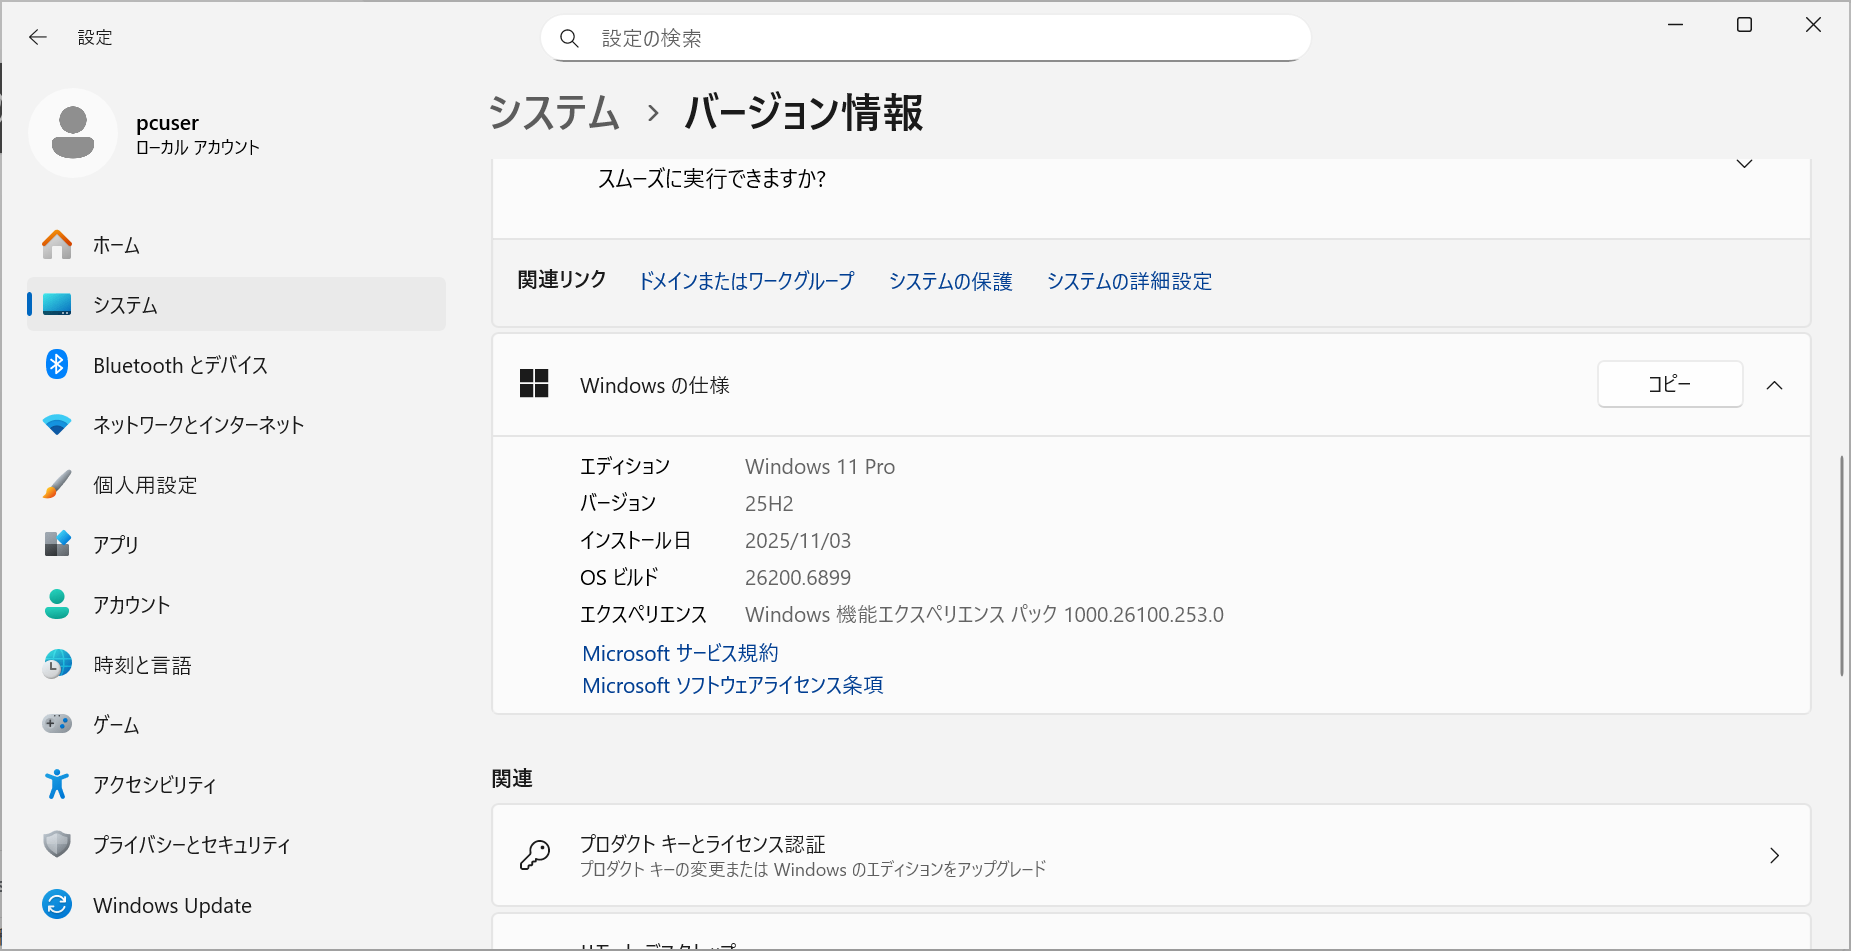Image resolution: width=1851 pixels, height=951 pixels.
Task: Click the 個人用設定 paintbrush icon
Action: [57, 485]
